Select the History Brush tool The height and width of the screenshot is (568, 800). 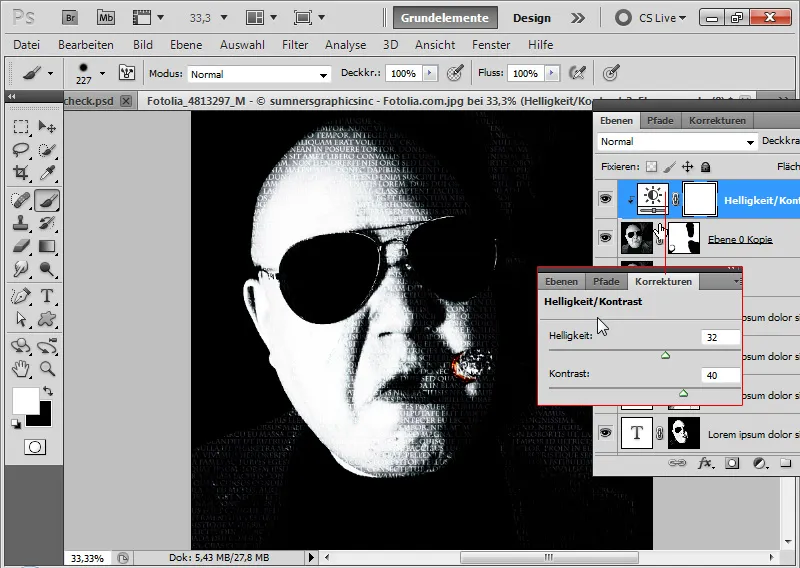[47, 223]
